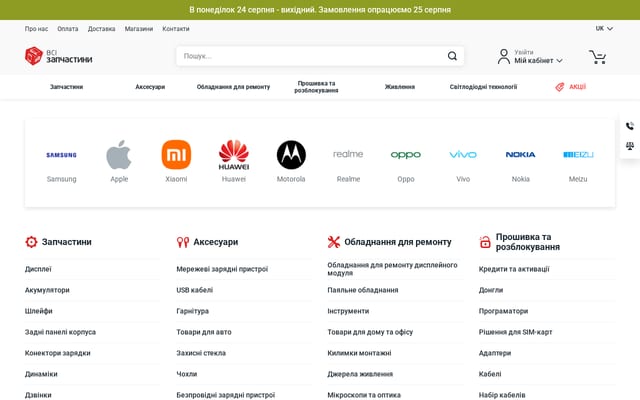Select the Huawei brand logo
The height and width of the screenshot is (400, 640).
[234, 155]
